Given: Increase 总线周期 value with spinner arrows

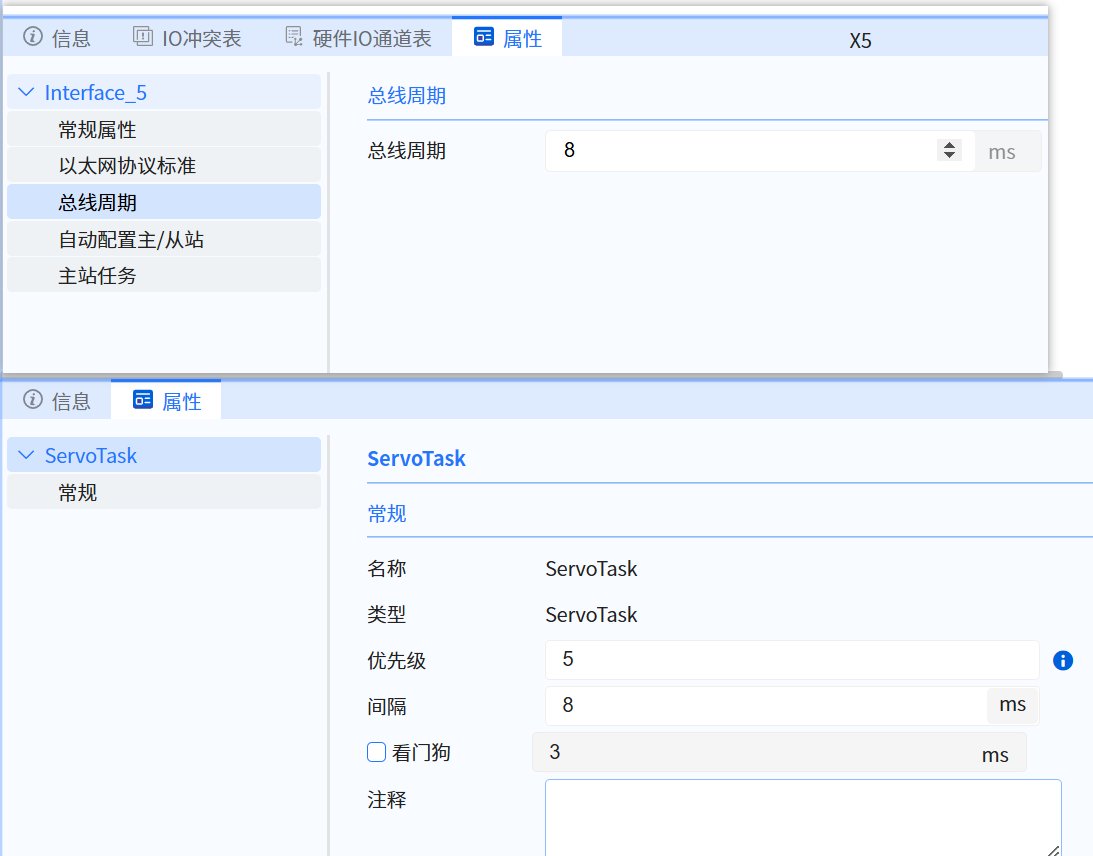Looking at the screenshot, I should [948, 145].
